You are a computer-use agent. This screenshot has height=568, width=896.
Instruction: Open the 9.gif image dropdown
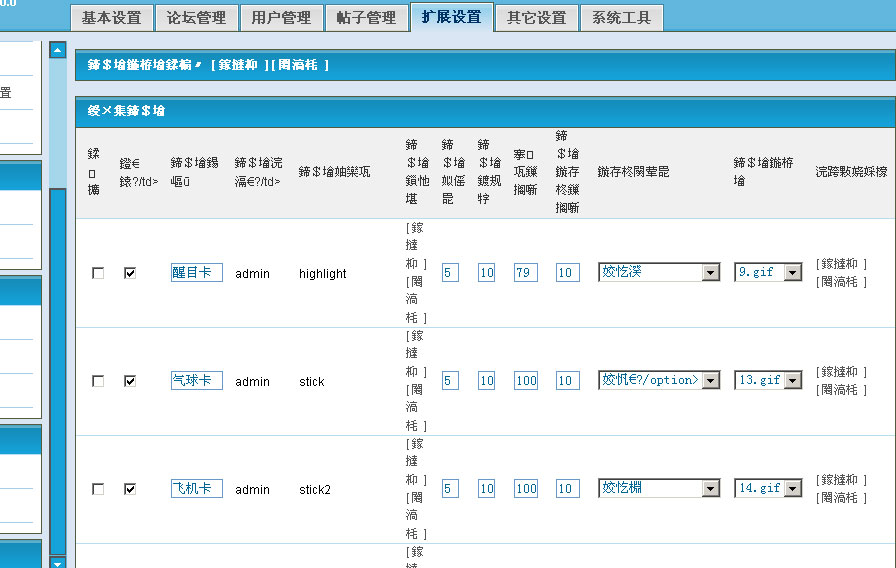pyautogui.click(x=768, y=273)
